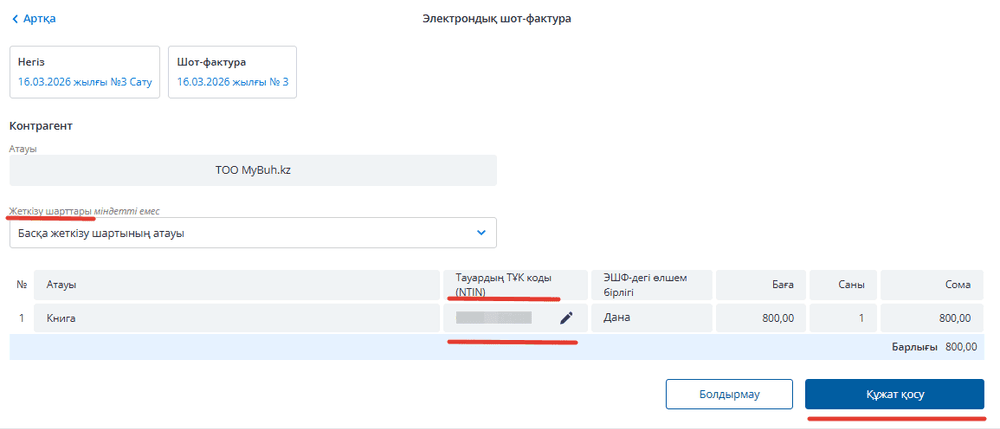This screenshot has width=1000, height=429.
Task: Click the Электрондық шот-фактура page title
Action: coord(497,19)
